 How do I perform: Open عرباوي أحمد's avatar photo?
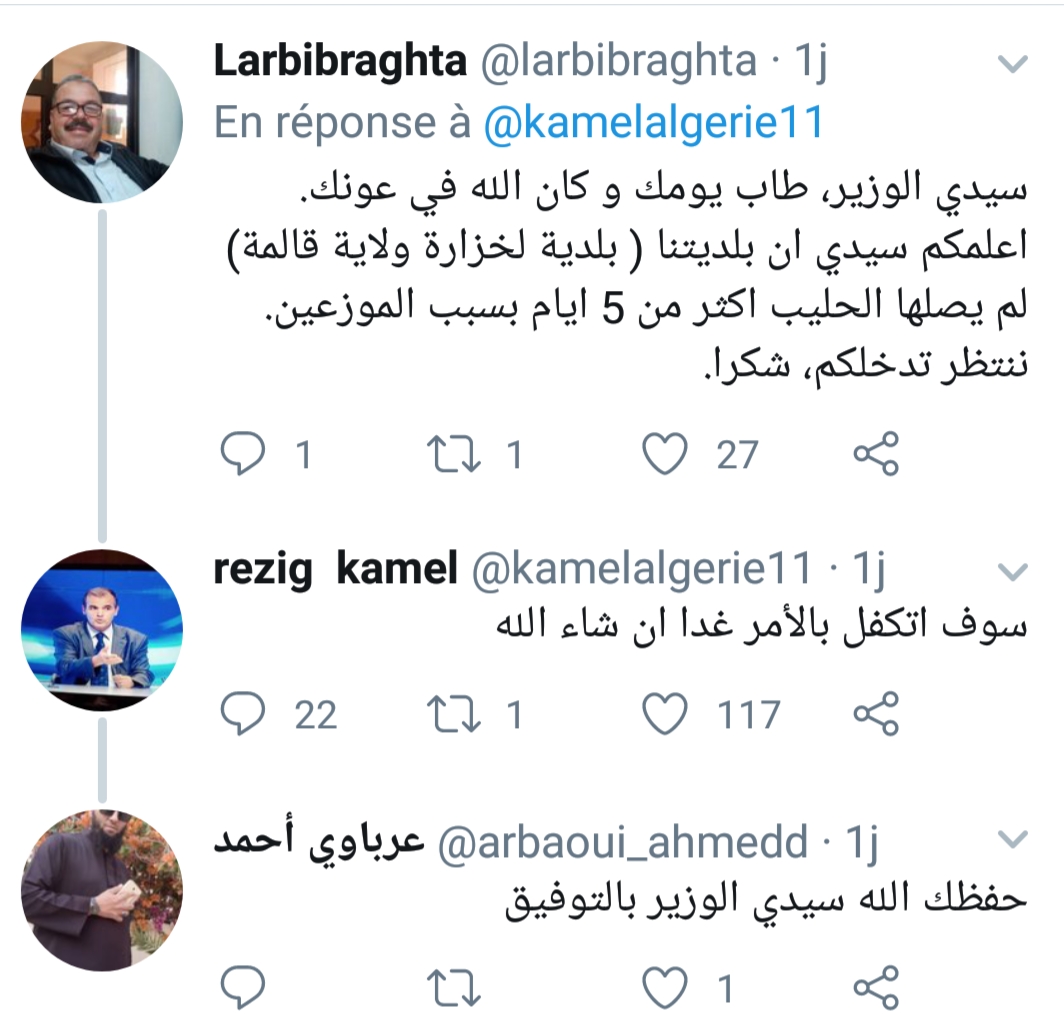click(x=102, y=890)
